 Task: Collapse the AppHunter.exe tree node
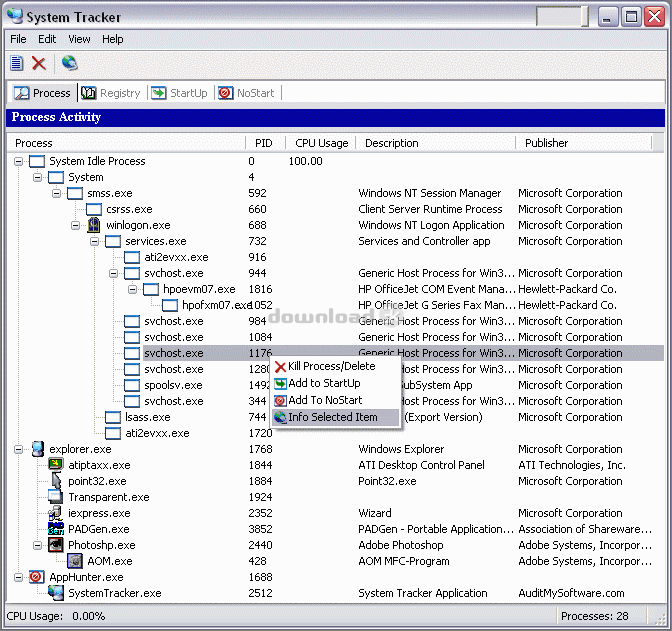(18, 577)
